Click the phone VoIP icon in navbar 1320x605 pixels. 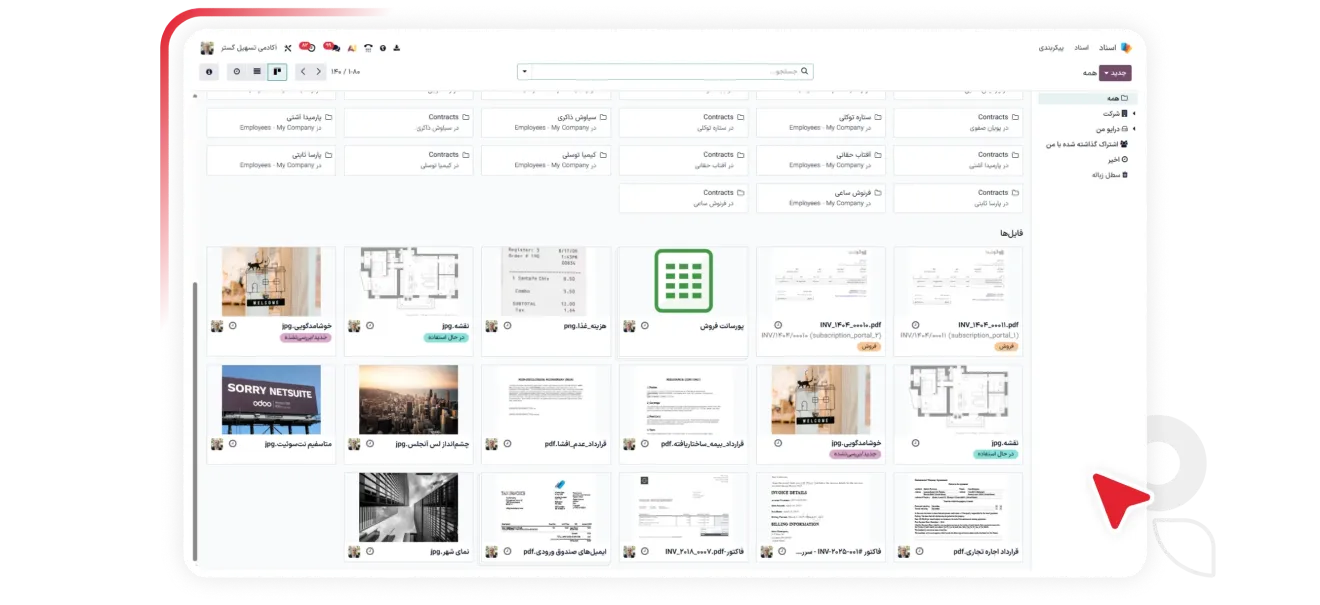click(367, 47)
